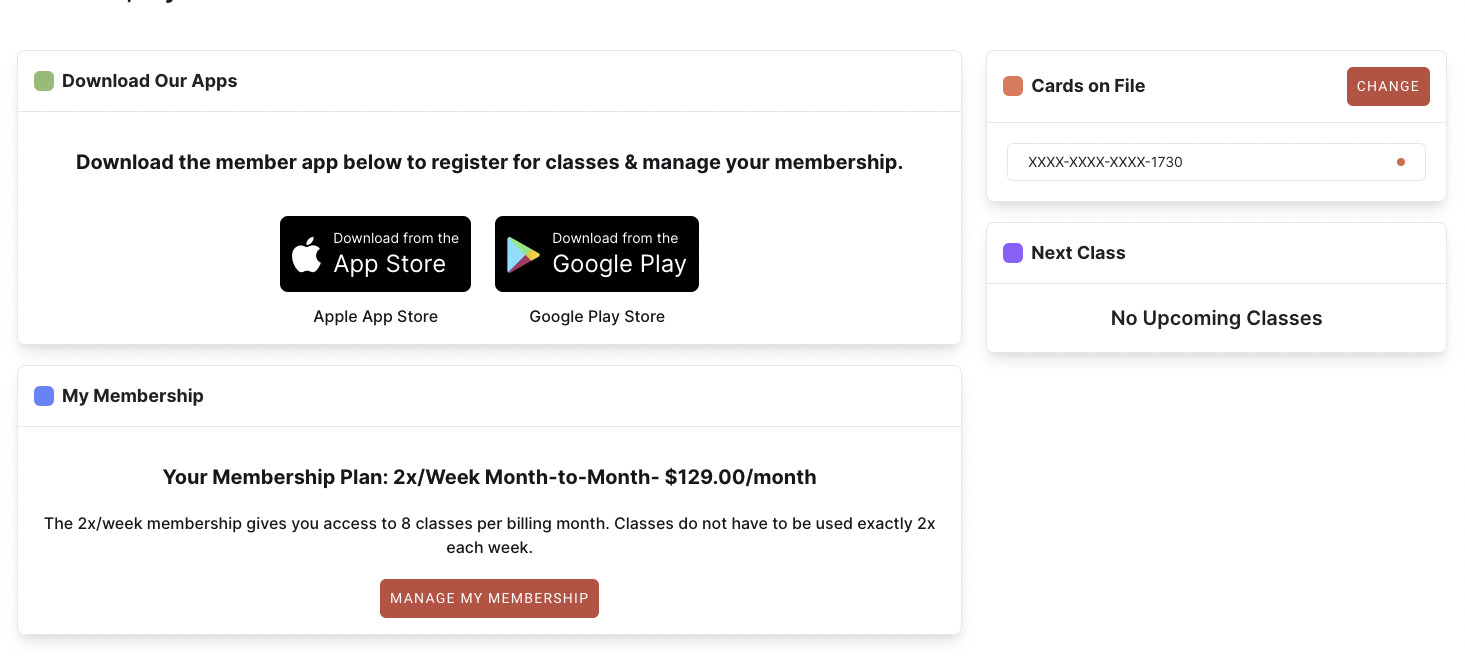The height and width of the screenshot is (662, 1465).
Task: Click the "Next Class" panel title
Action: point(1078,253)
